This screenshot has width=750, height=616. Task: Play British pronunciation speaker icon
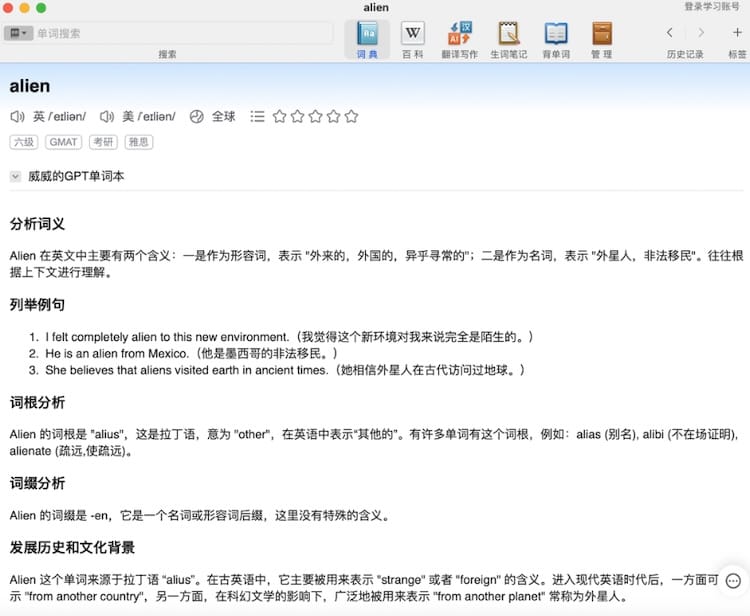coord(17,116)
